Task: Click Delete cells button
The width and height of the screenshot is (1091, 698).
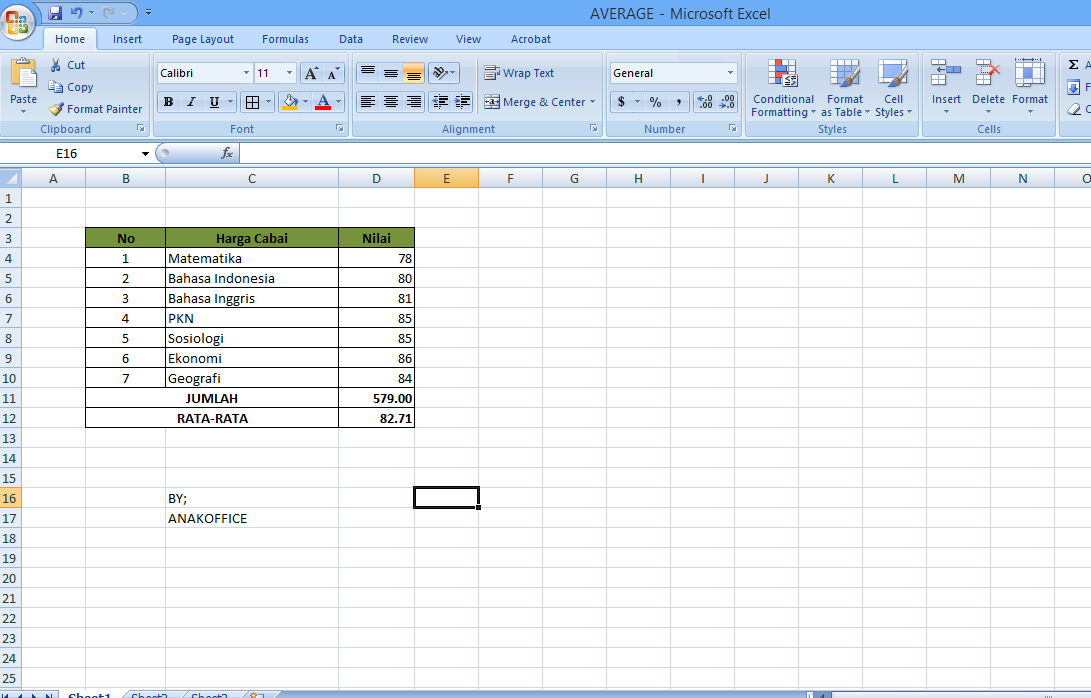Action: pyautogui.click(x=988, y=87)
